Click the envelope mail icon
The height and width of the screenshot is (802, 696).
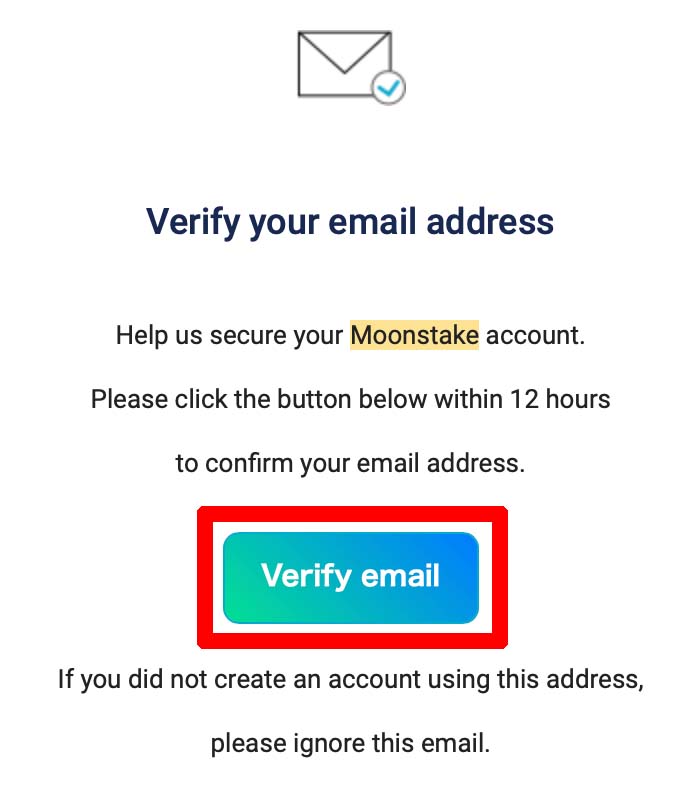[x=345, y=64]
